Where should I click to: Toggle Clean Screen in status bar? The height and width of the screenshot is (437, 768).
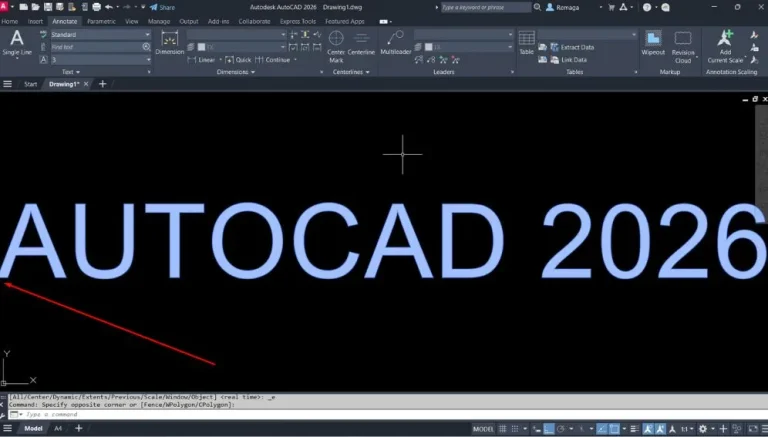753,429
